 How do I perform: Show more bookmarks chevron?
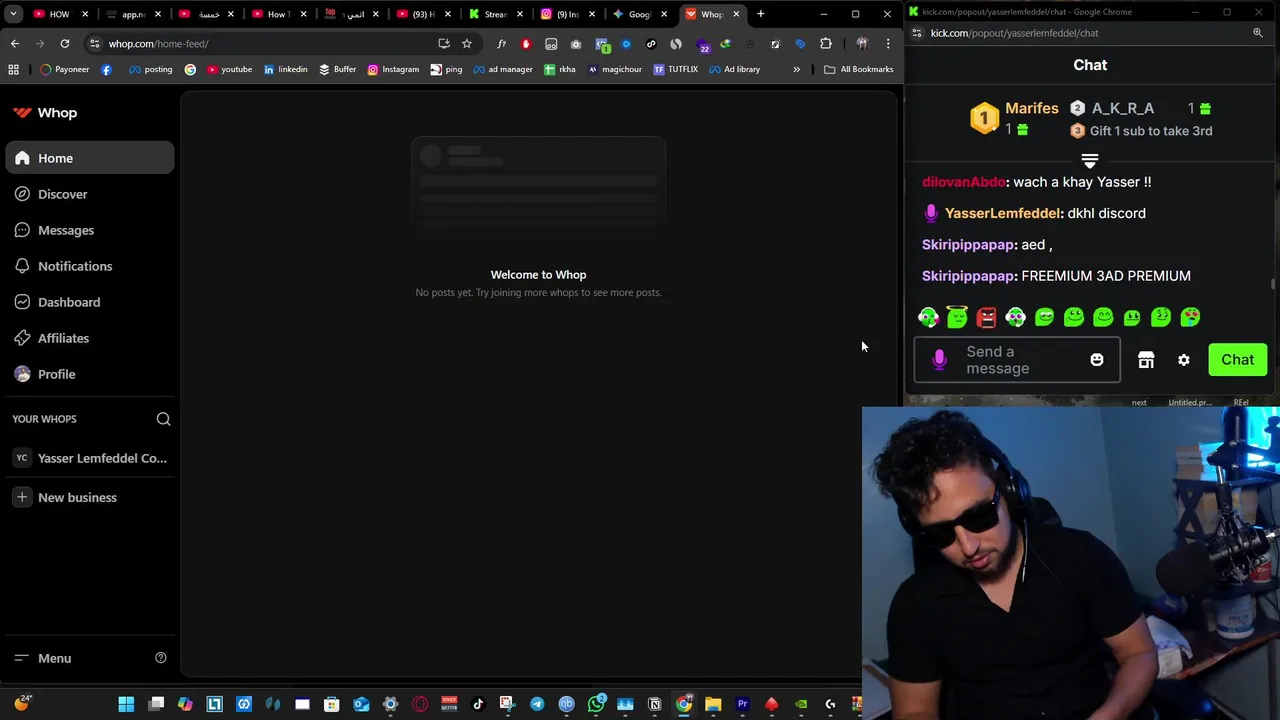coord(796,69)
